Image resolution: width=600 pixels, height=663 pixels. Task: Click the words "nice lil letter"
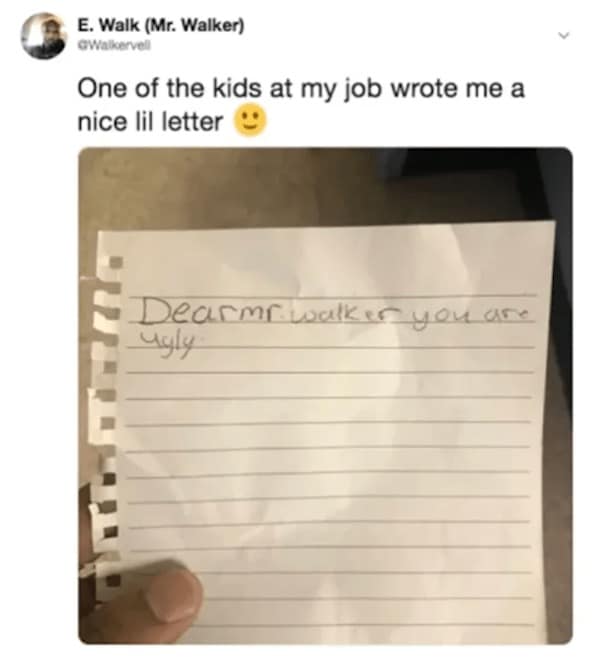point(150,122)
